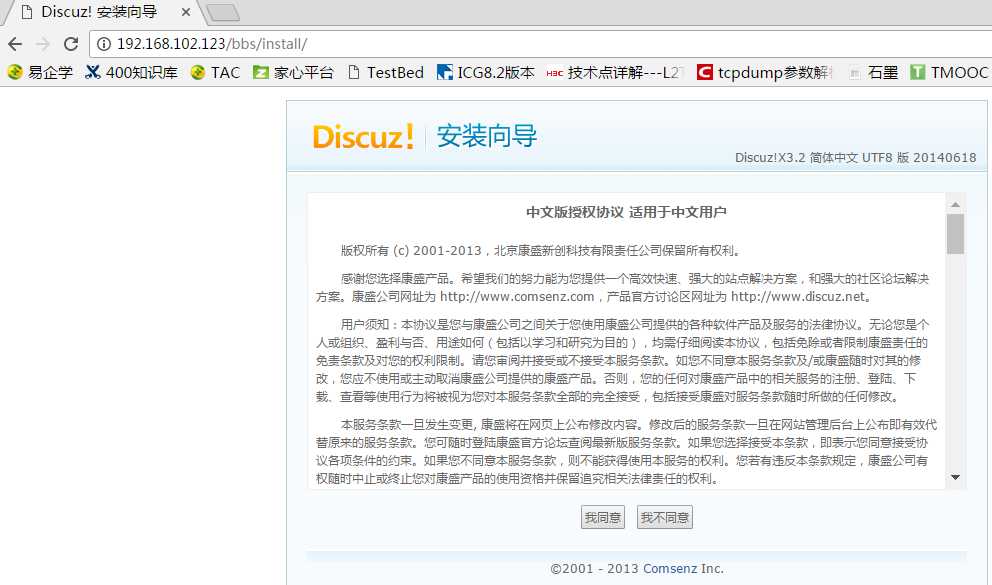Click the license scrollbar up arrow
This screenshot has height=585, width=992.
coord(955,204)
